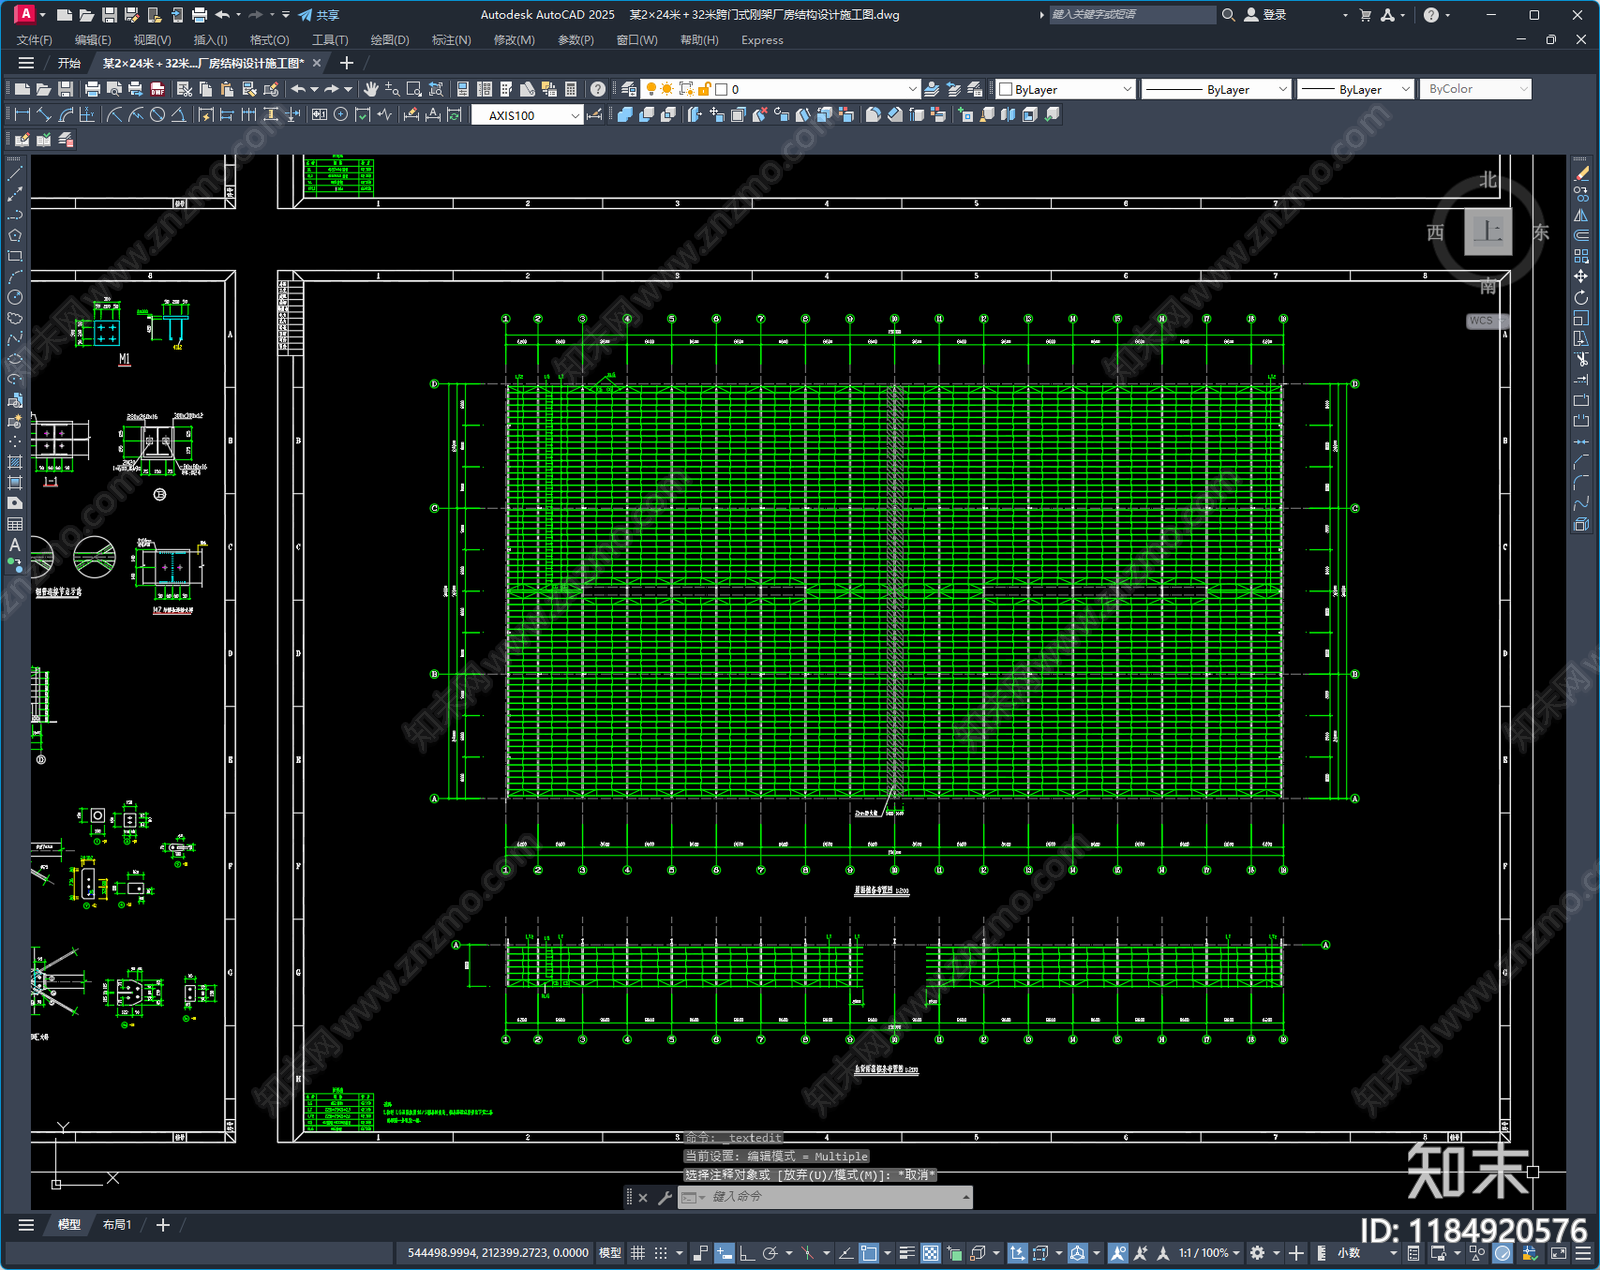1600x1270 pixels.
Task: Click the Move tool in modify toolbar
Action: 1581,276
